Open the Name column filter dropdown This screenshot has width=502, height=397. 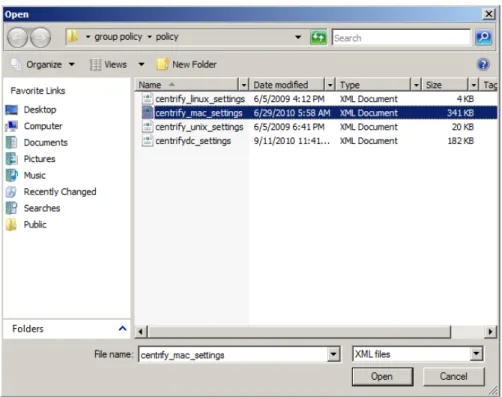tap(244, 85)
